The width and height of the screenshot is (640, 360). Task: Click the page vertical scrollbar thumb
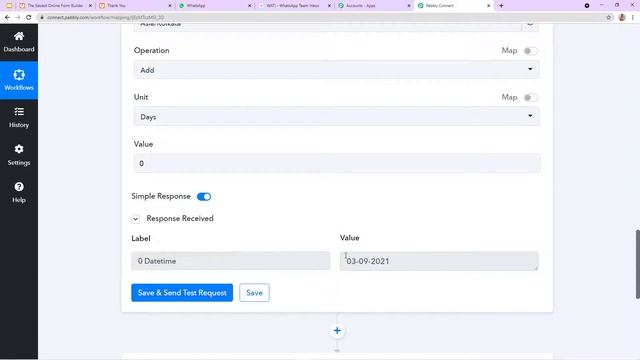637,264
